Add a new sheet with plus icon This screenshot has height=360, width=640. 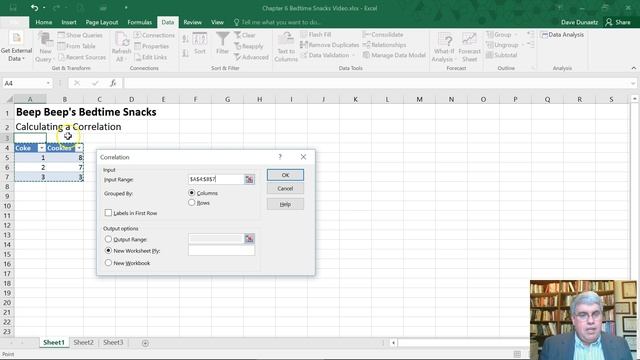click(x=145, y=343)
